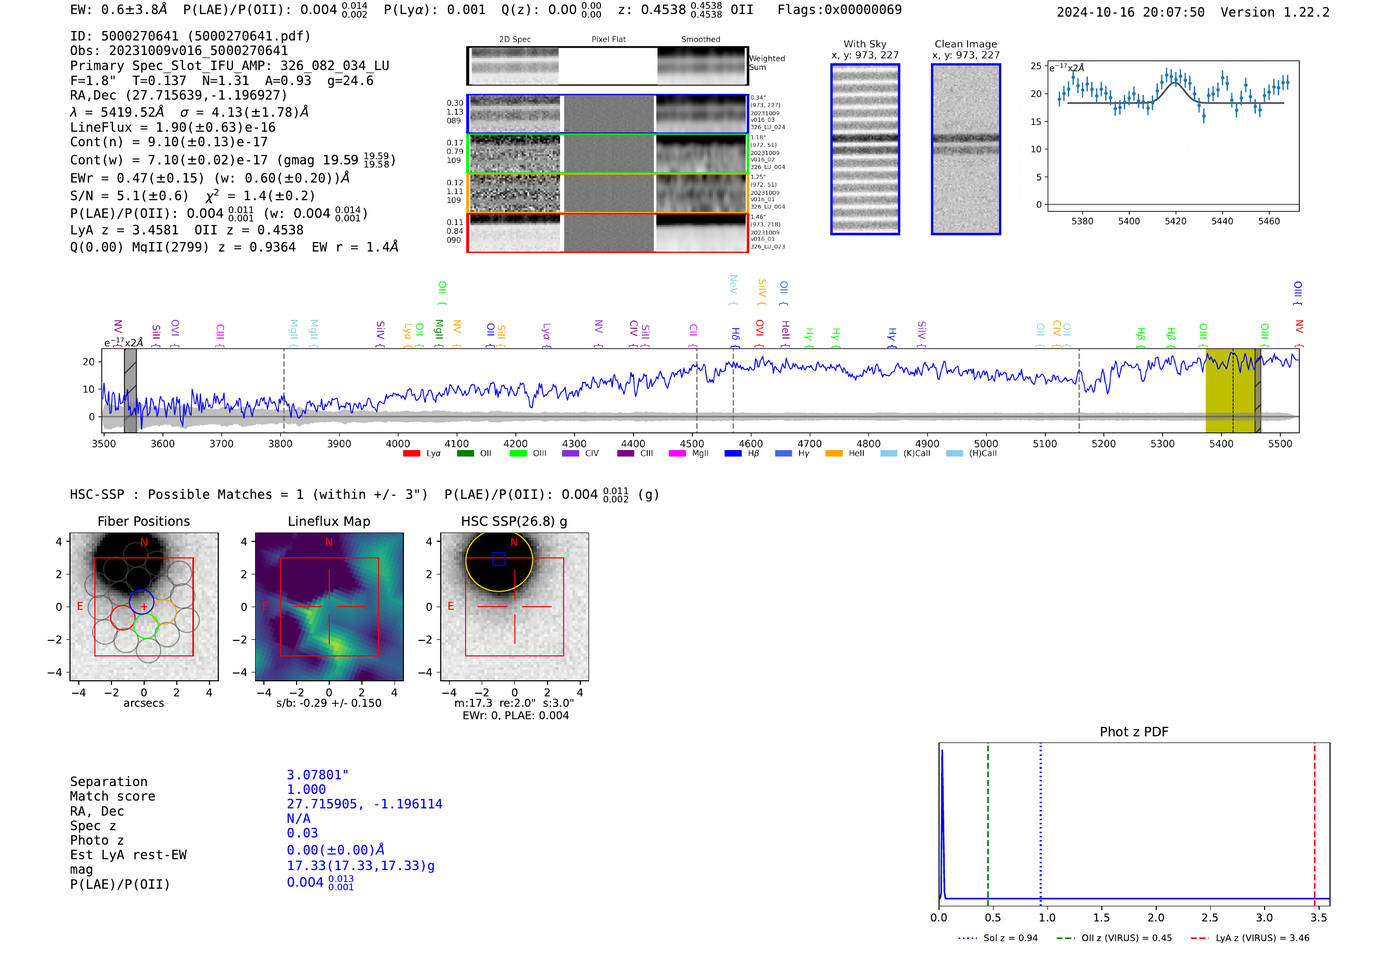1400x953 pixels.
Task: Click RA,Dec (27.715639,-1.196927) text
Action: coord(179,96)
